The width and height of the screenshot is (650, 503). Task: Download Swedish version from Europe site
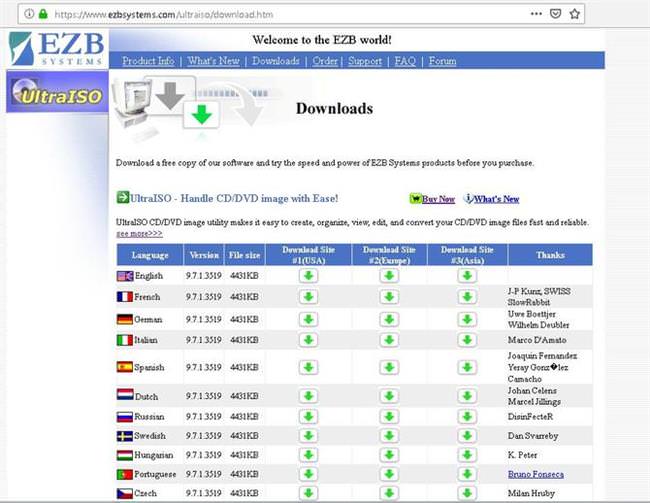[389, 436]
